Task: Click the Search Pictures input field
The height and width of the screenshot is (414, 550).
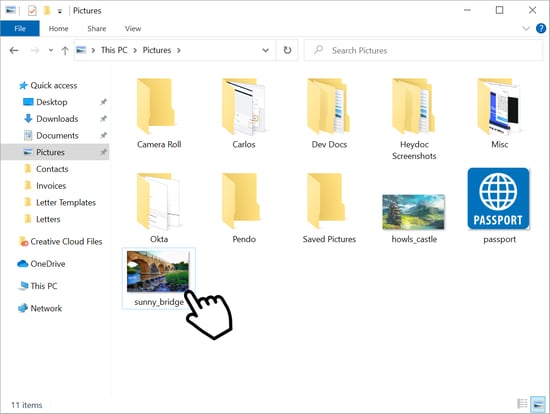Action: [x=423, y=50]
